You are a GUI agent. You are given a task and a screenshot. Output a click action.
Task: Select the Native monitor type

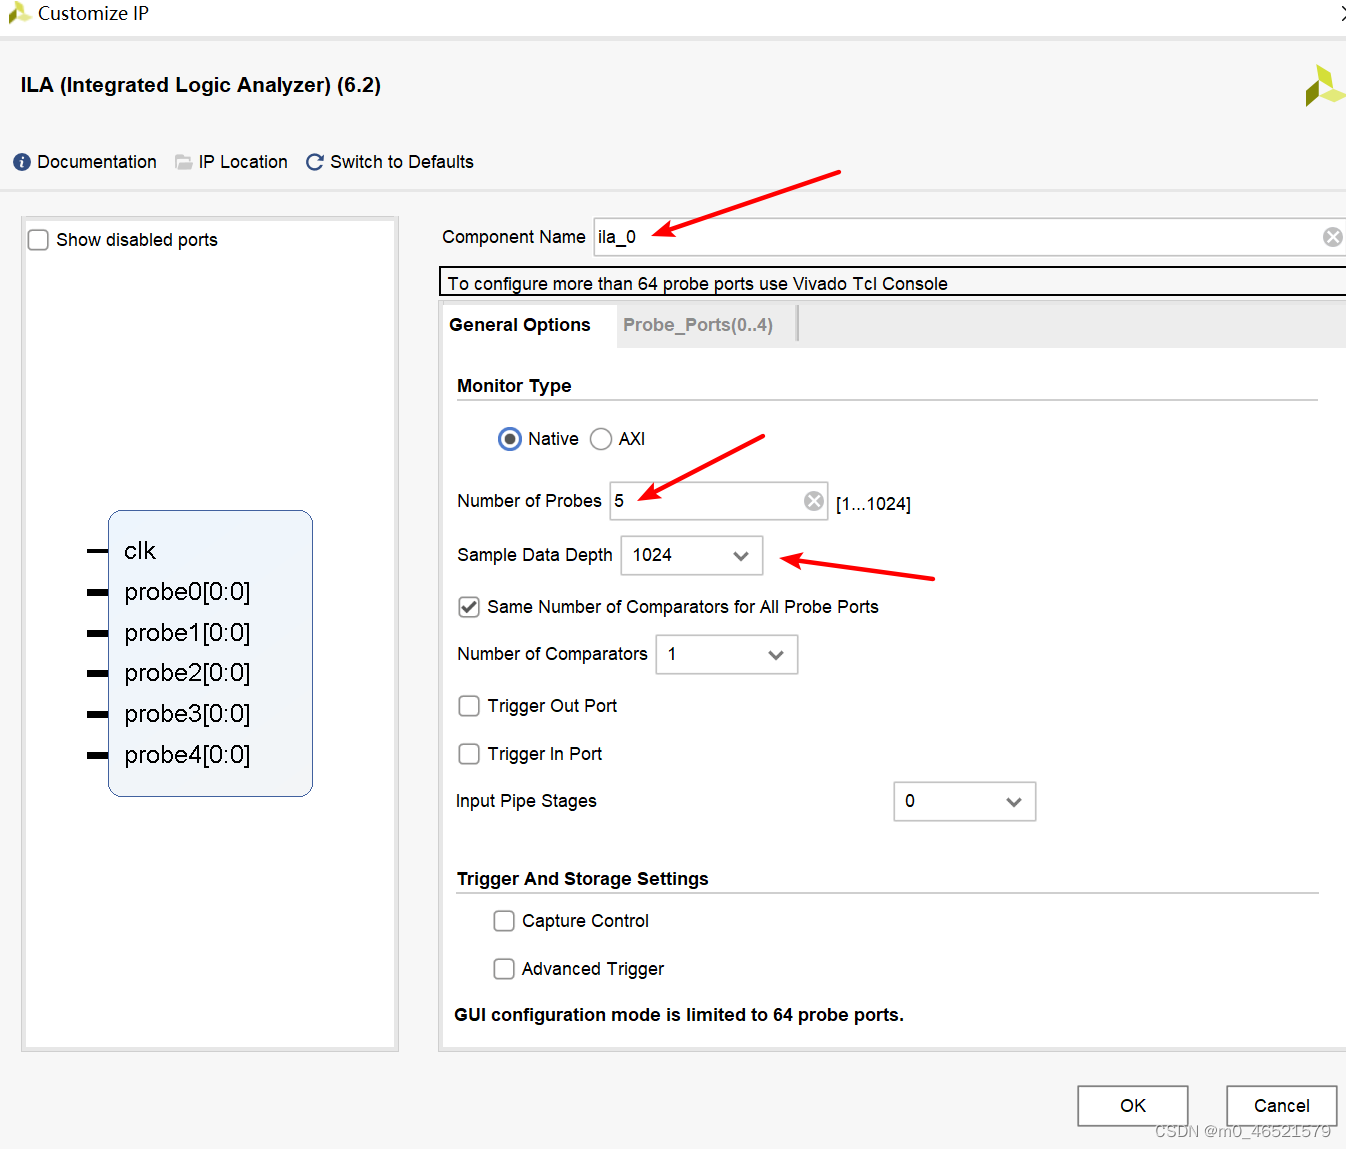pyautogui.click(x=510, y=439)
